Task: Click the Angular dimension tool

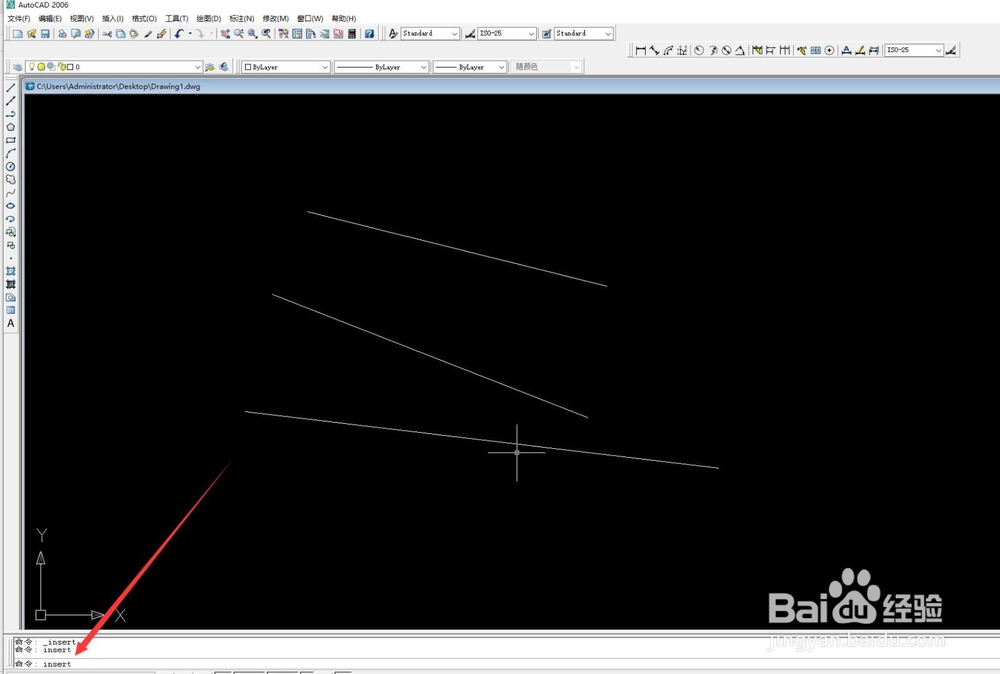Action: 740,50
